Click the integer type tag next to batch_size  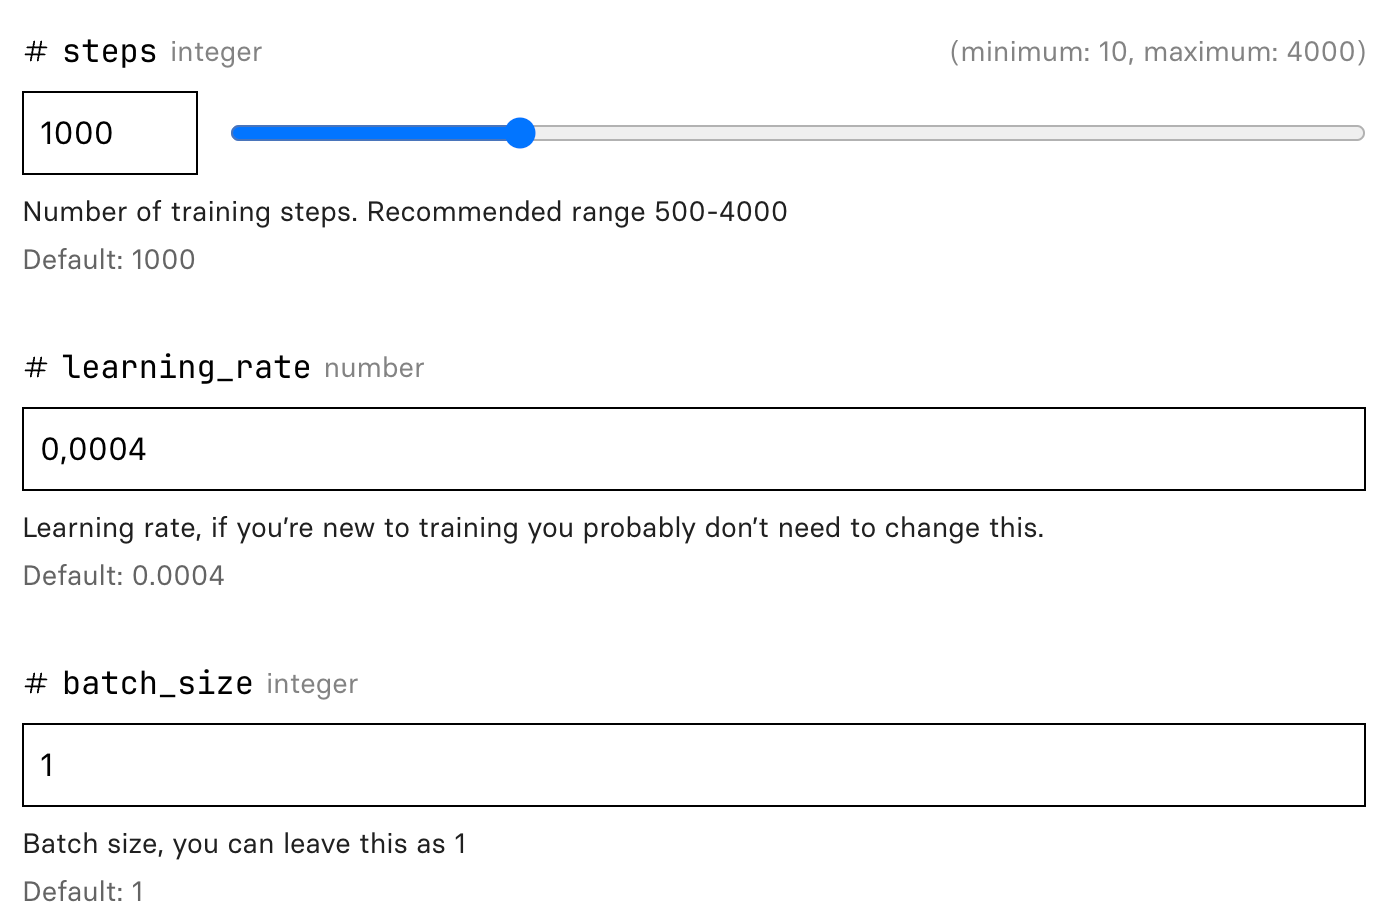(x=312, y=684)
